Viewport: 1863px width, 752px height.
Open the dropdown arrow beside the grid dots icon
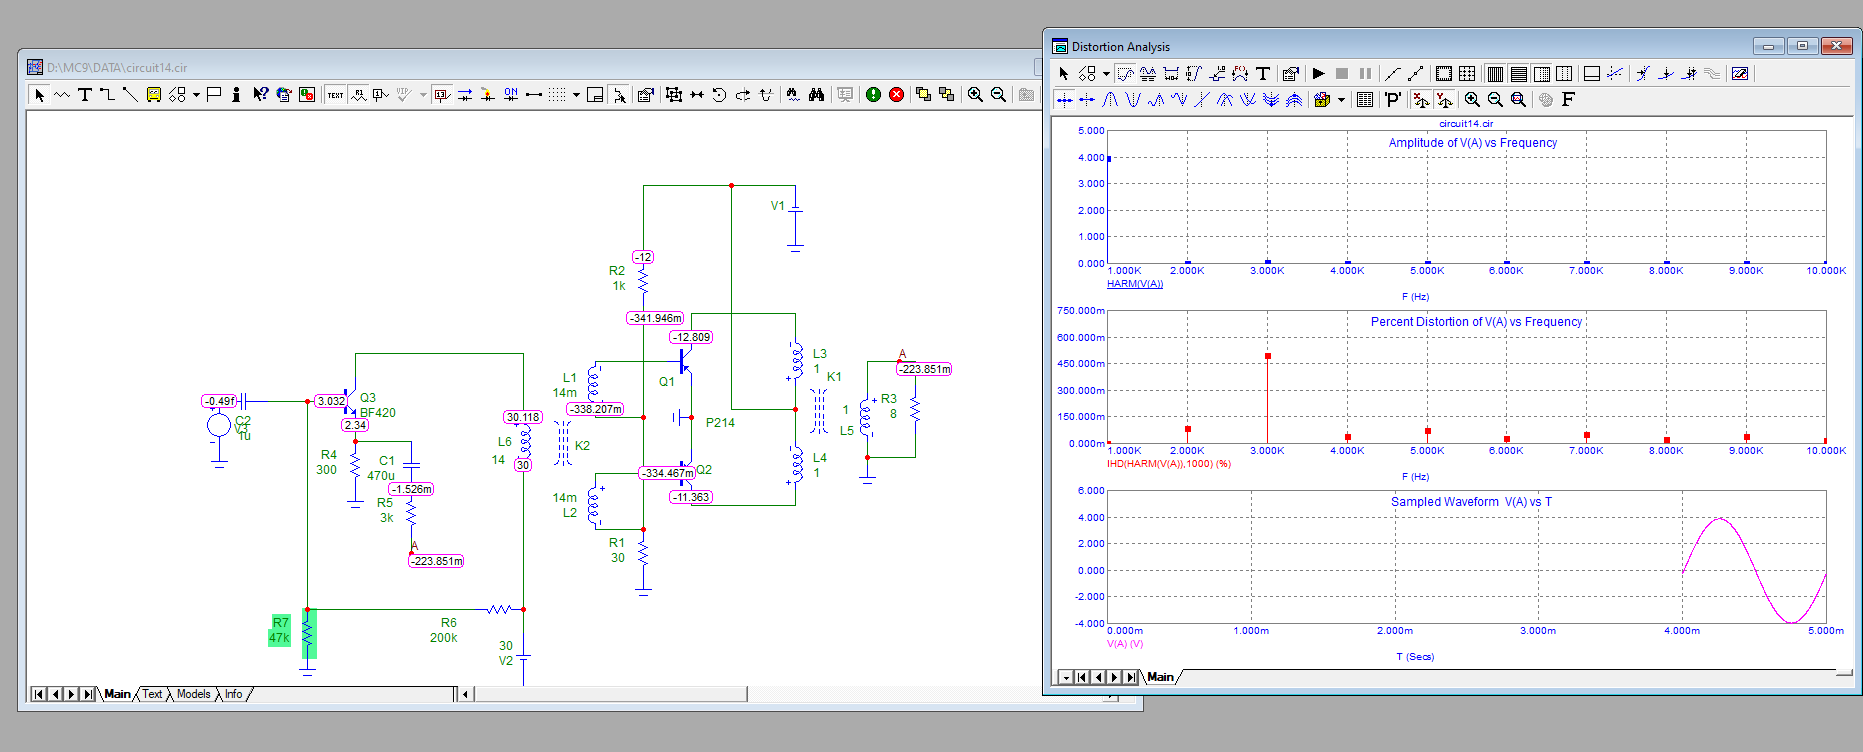(576, 95)
